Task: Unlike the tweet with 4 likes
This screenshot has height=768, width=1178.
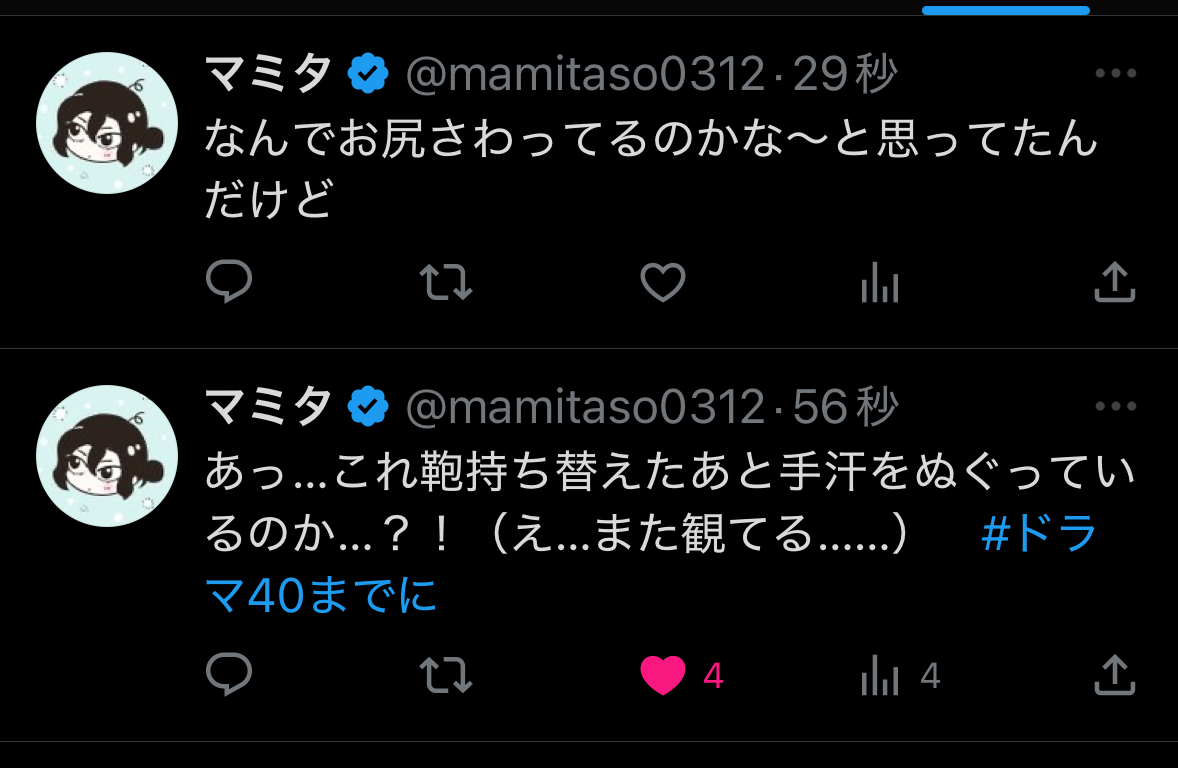Action: pyautogui.click(x=663, y=674)
